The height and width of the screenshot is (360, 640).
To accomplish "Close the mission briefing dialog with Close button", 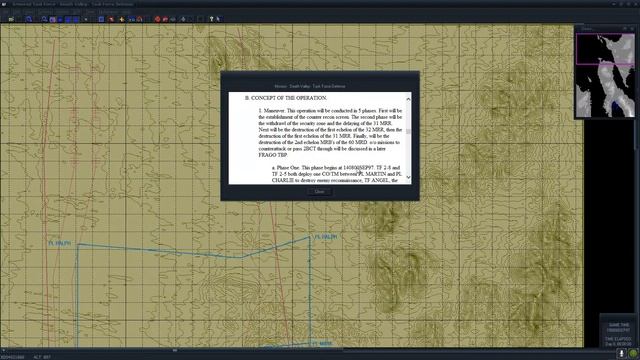I will pos(319,191).
